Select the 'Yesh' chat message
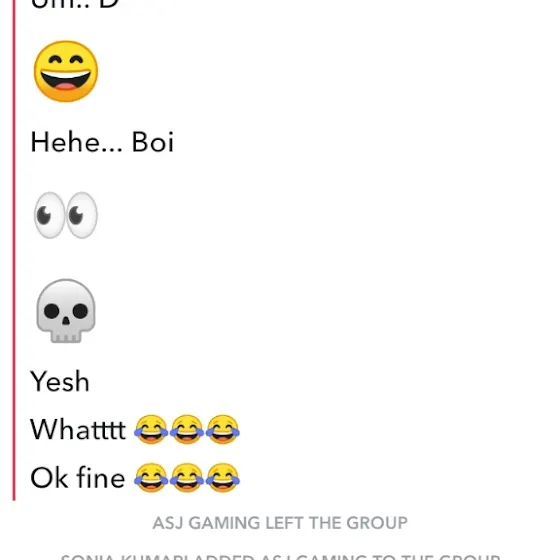This screenshot has width=560, height=560. coord(60,381)
